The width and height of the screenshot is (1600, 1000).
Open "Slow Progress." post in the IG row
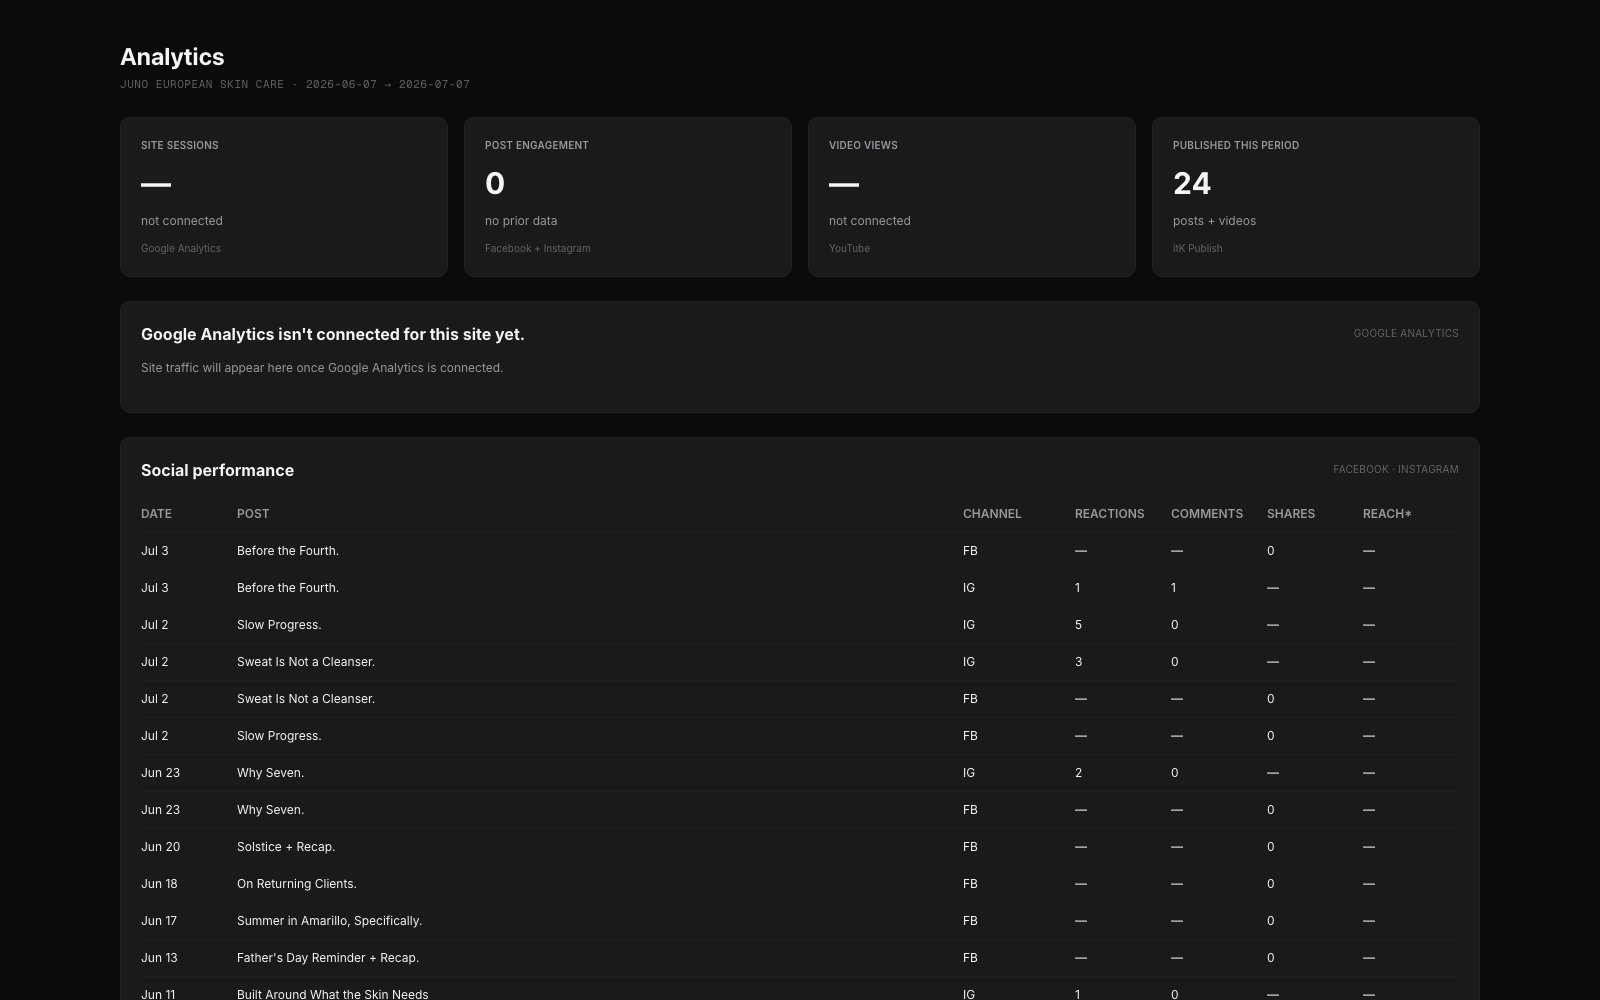[x=279, y=625]
